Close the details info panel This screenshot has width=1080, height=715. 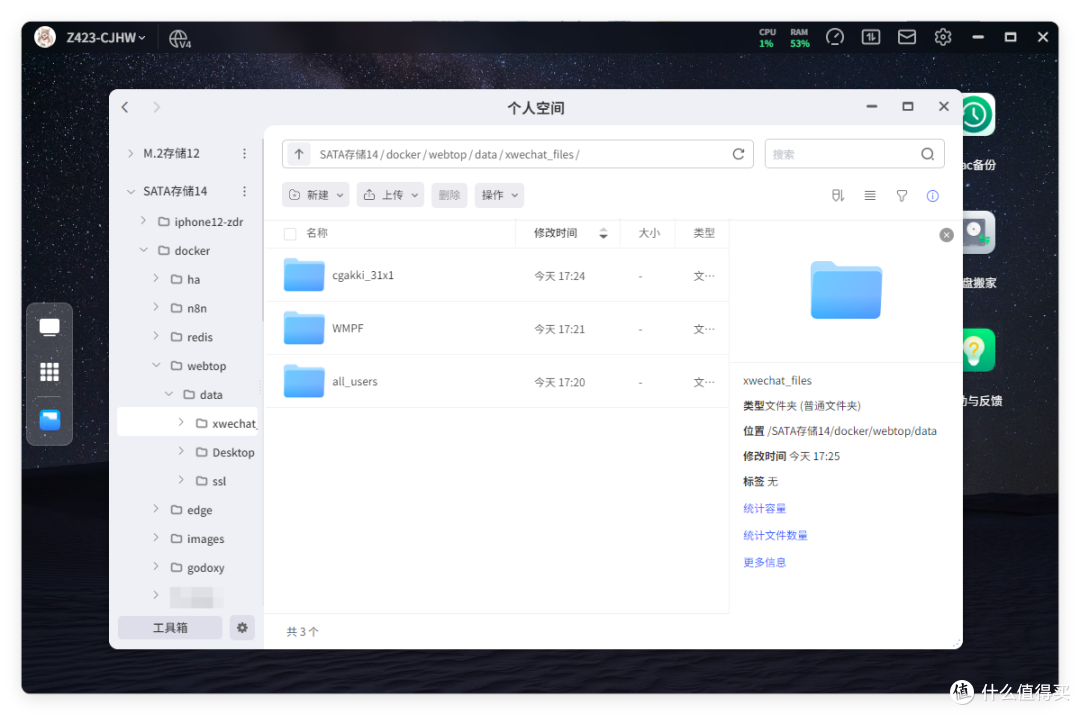coord(946,235)
